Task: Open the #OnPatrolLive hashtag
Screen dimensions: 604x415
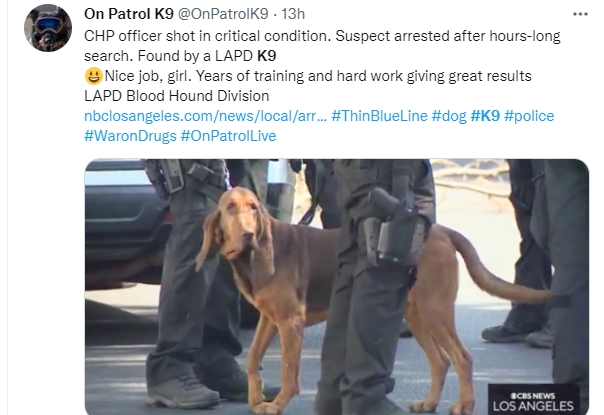Action: pos(228,136)
